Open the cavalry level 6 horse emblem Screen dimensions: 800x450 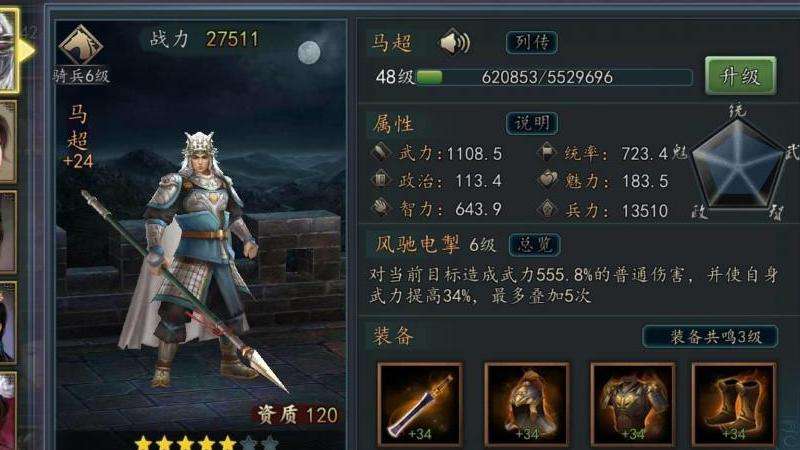tap(81, 45)
